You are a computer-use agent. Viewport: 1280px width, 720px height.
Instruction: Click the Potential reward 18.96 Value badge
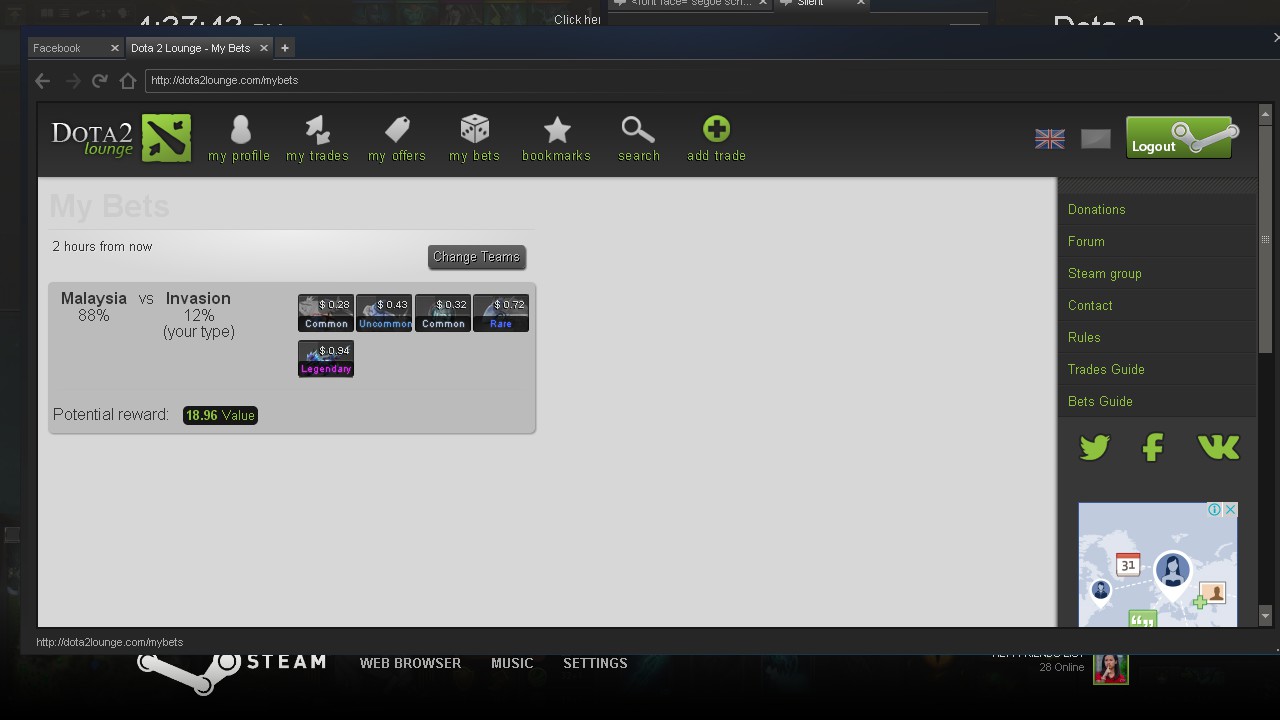220,415
